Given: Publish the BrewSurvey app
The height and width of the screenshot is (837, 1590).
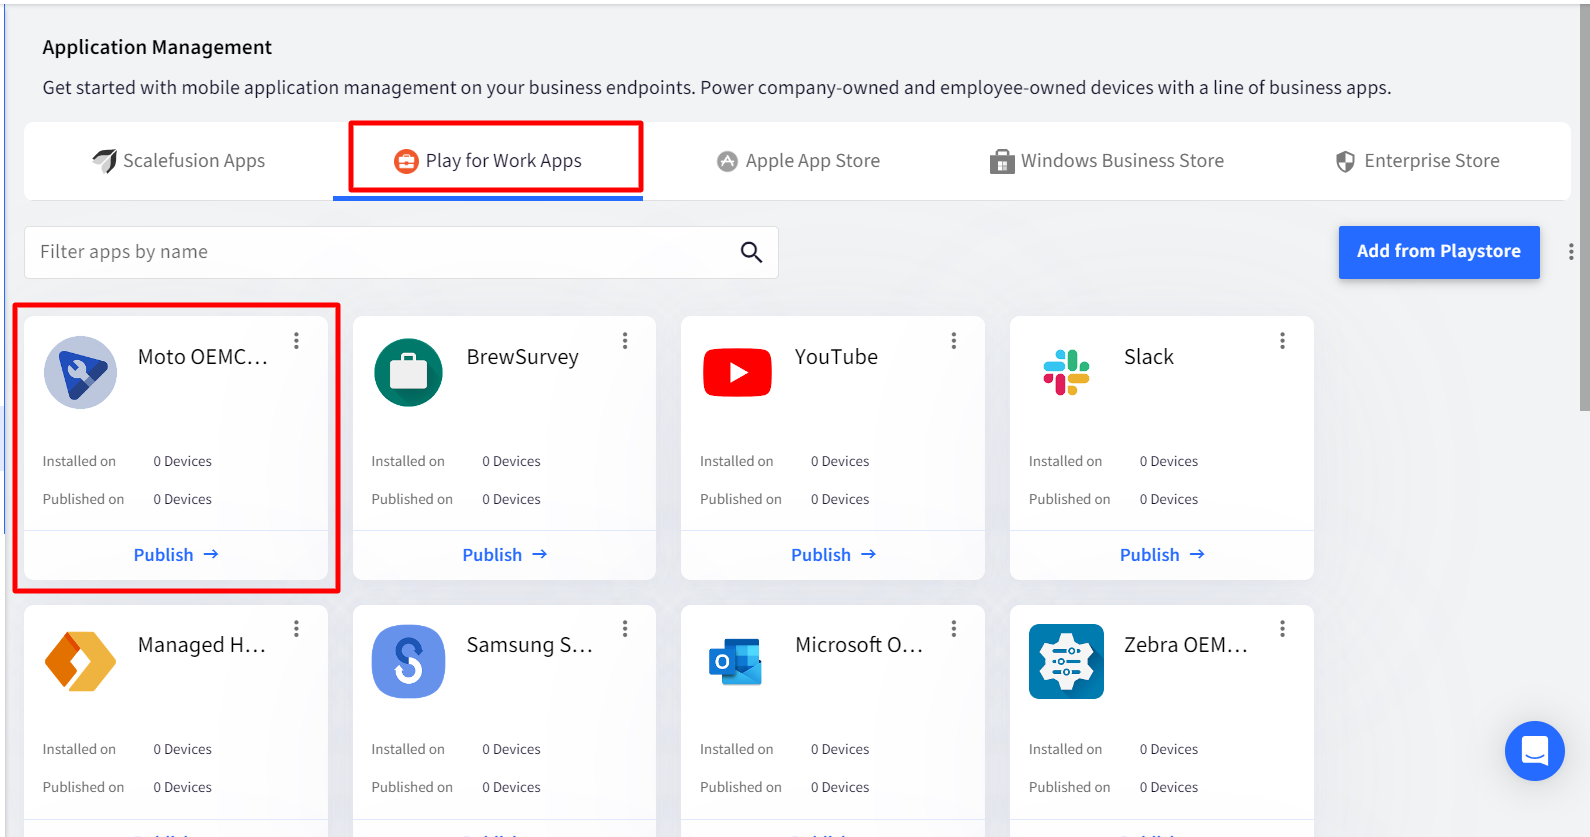Looking at the screenshot, I should (x=505, y=555).
